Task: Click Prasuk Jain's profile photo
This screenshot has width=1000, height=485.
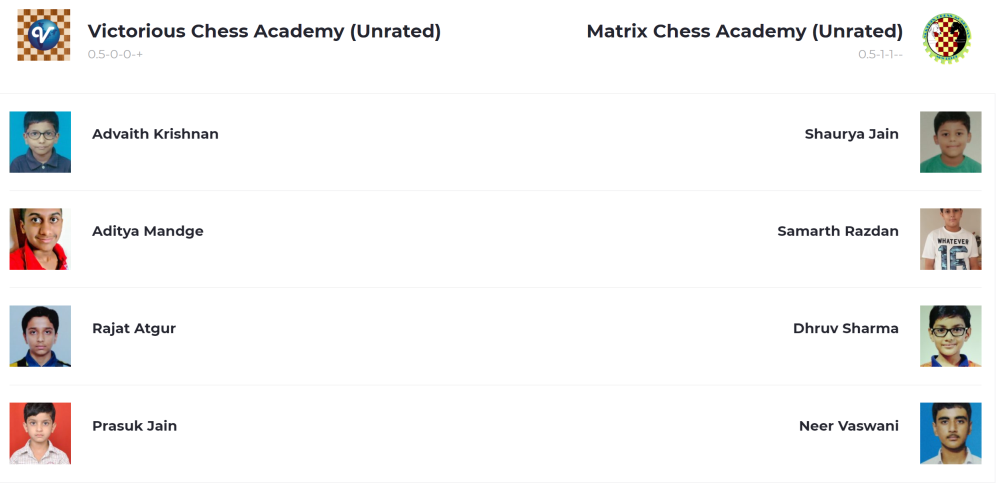Action: 40,433
